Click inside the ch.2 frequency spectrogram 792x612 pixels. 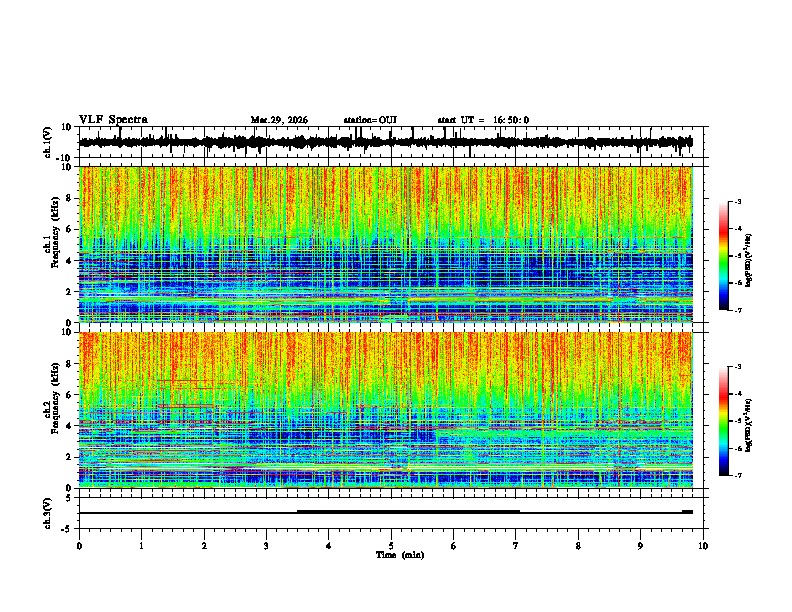click(x=385, y=410)
